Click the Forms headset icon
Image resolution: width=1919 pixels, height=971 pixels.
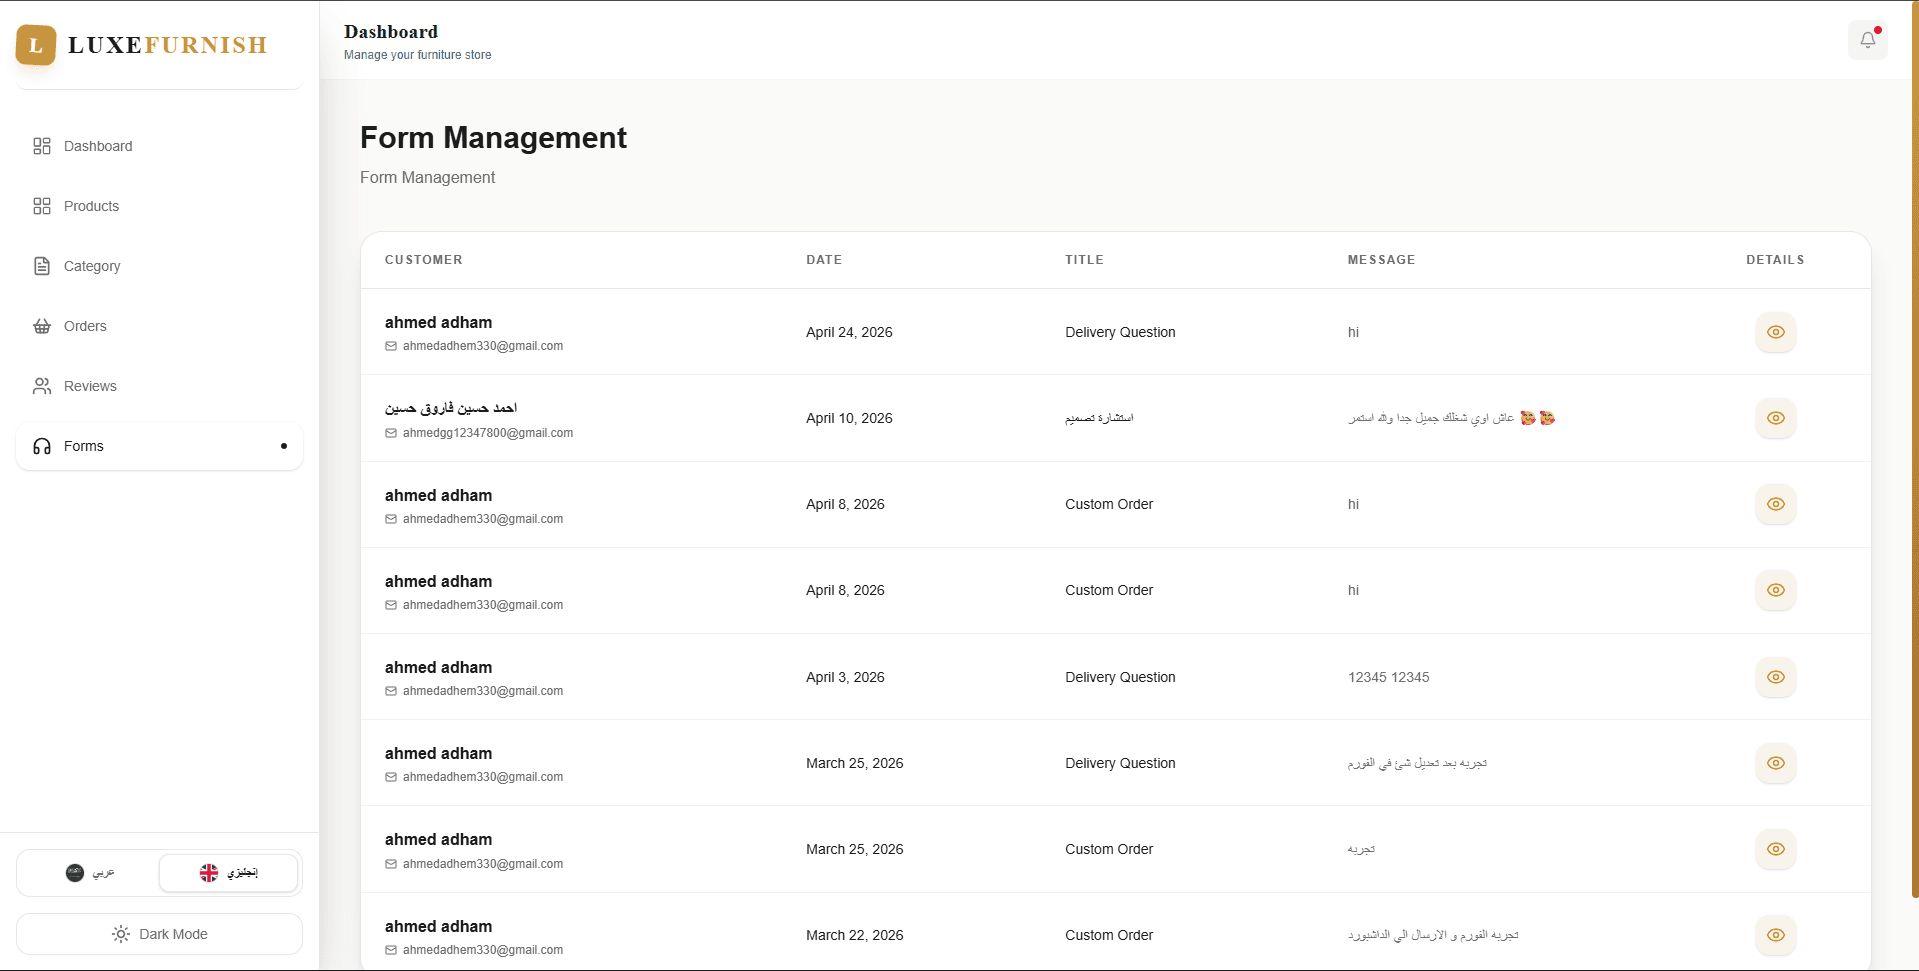click(x=42, y=446)
